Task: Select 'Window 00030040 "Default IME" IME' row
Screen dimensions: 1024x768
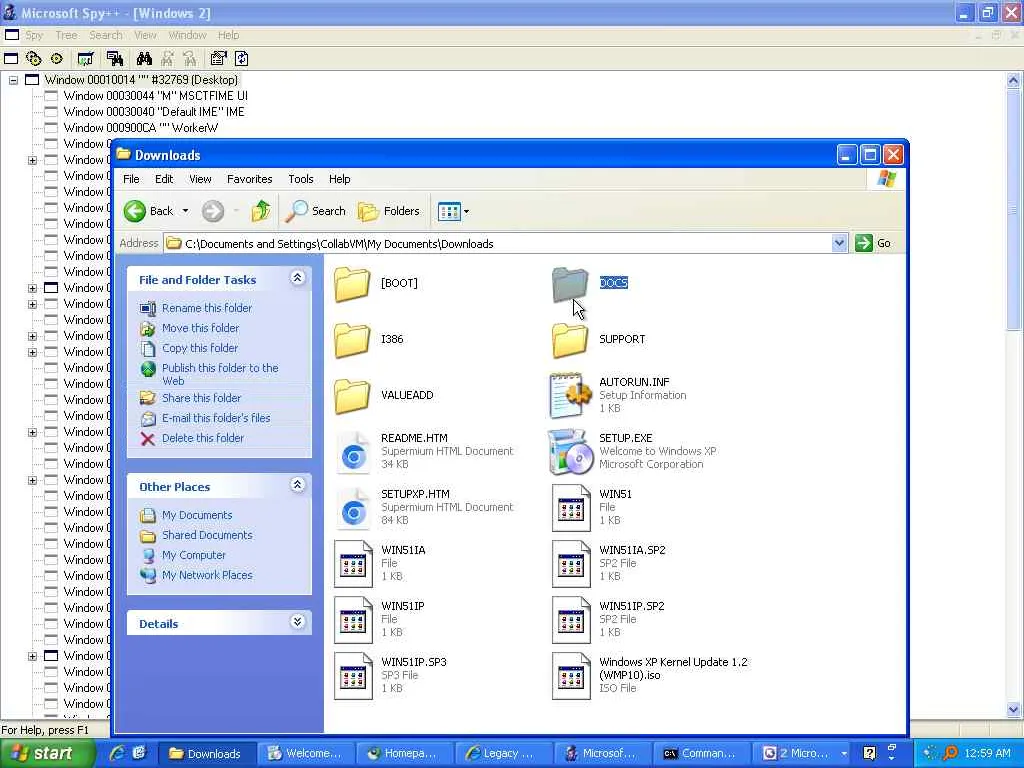Action: click(153, 112)
